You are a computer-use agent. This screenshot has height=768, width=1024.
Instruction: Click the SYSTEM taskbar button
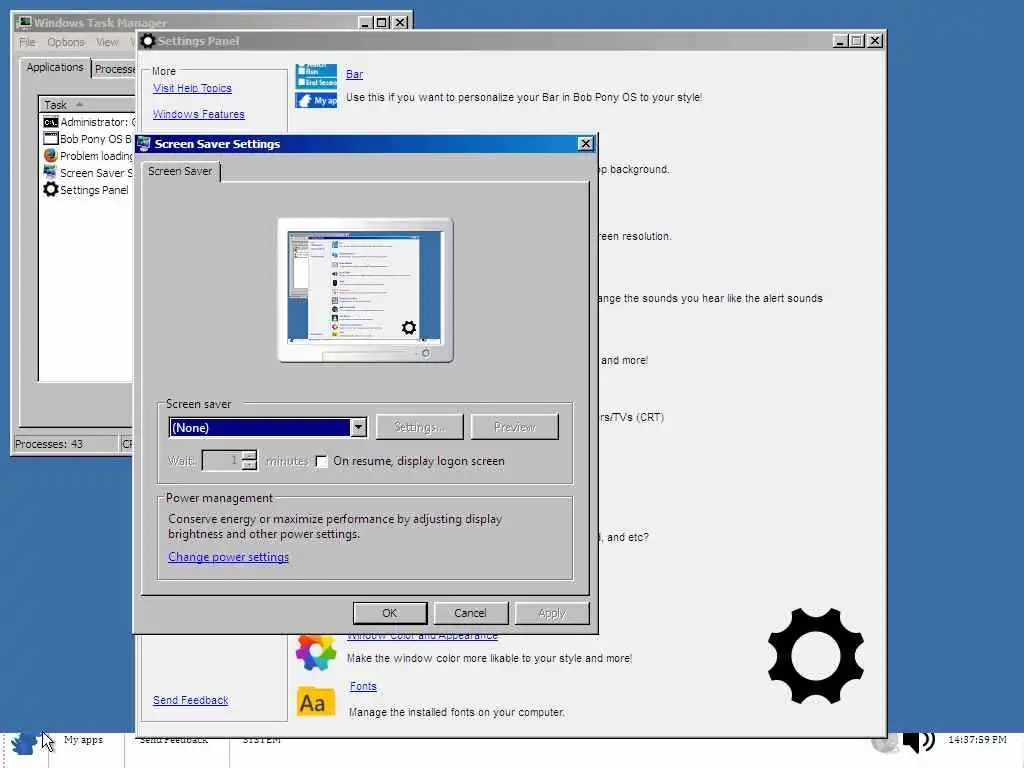click(262, 739)
